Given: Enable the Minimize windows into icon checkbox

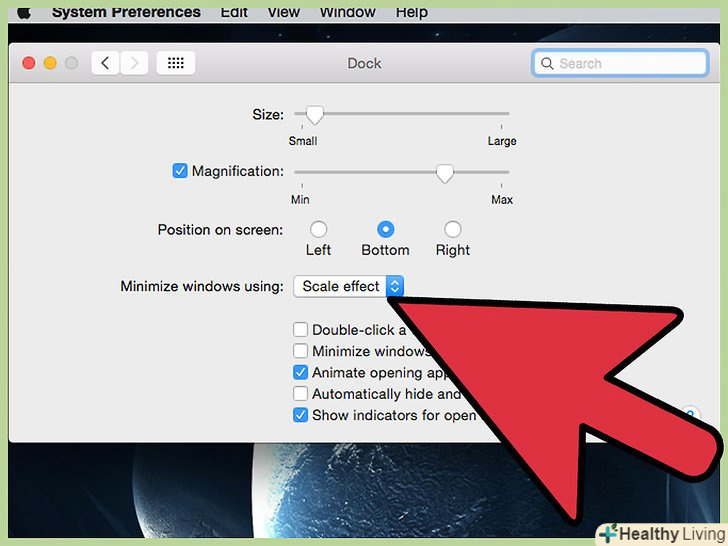Looking at the screenshot, I should (300, 351).
